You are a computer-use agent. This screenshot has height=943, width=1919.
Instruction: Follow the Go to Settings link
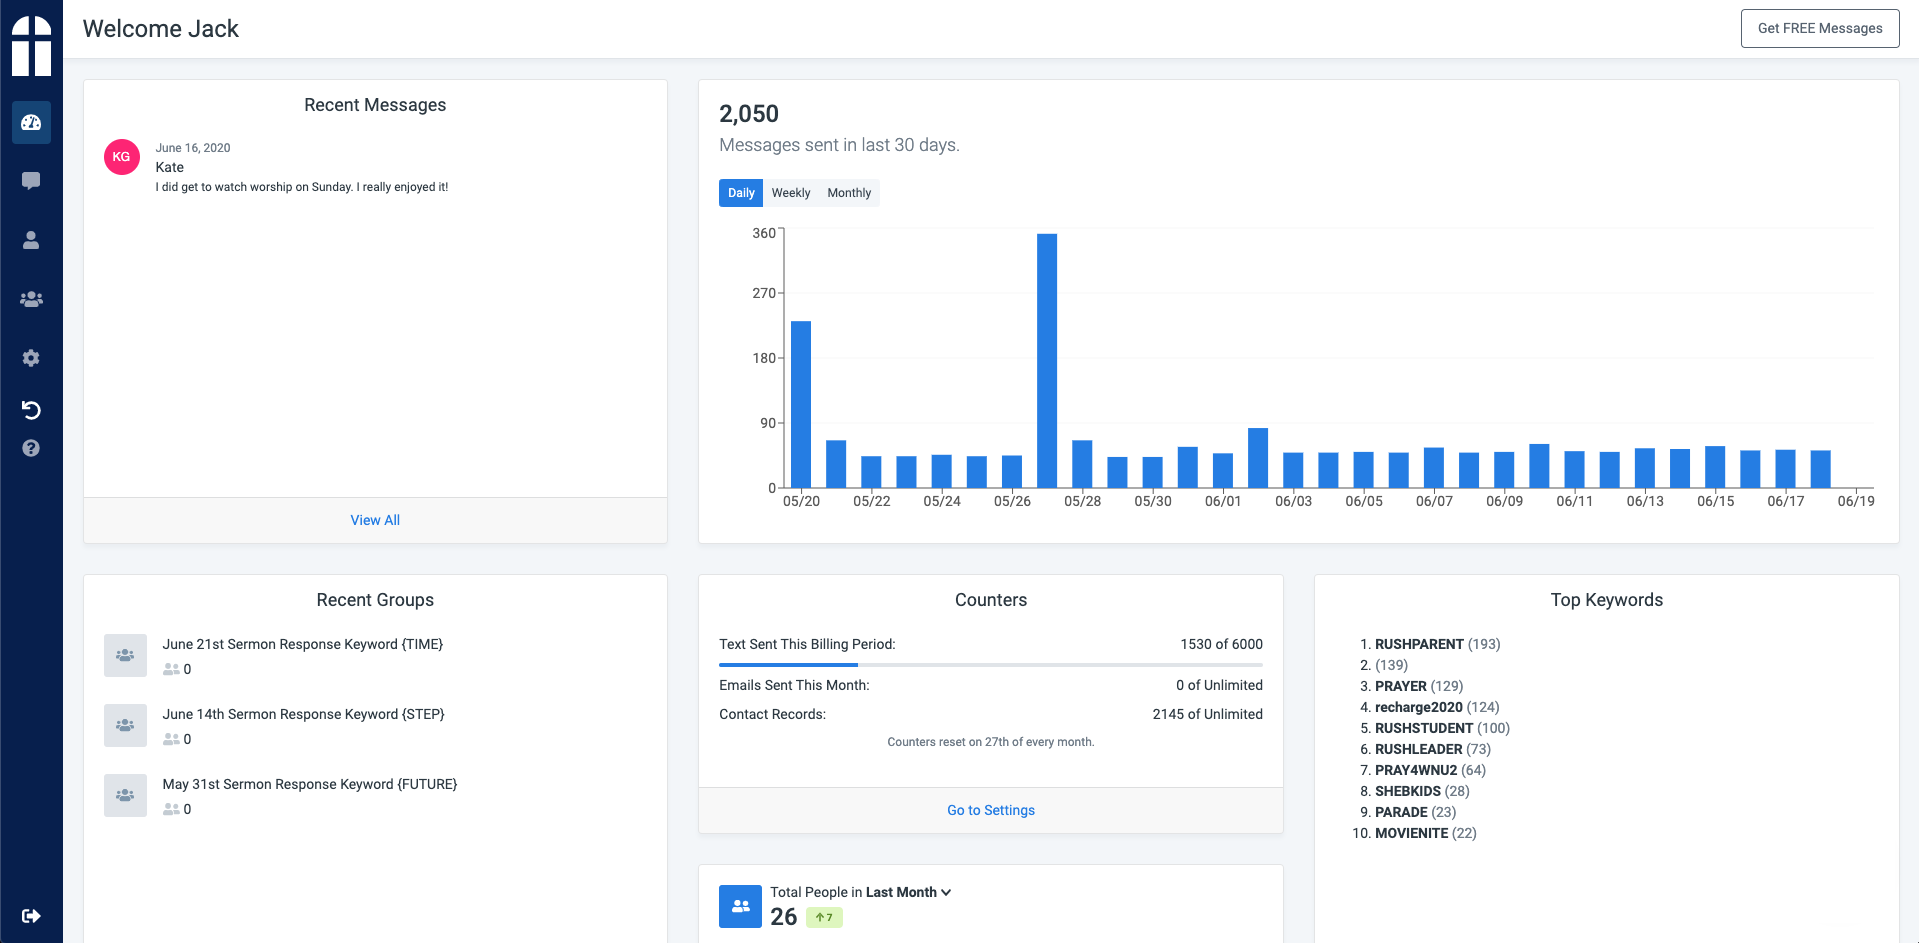click(990, 810)
